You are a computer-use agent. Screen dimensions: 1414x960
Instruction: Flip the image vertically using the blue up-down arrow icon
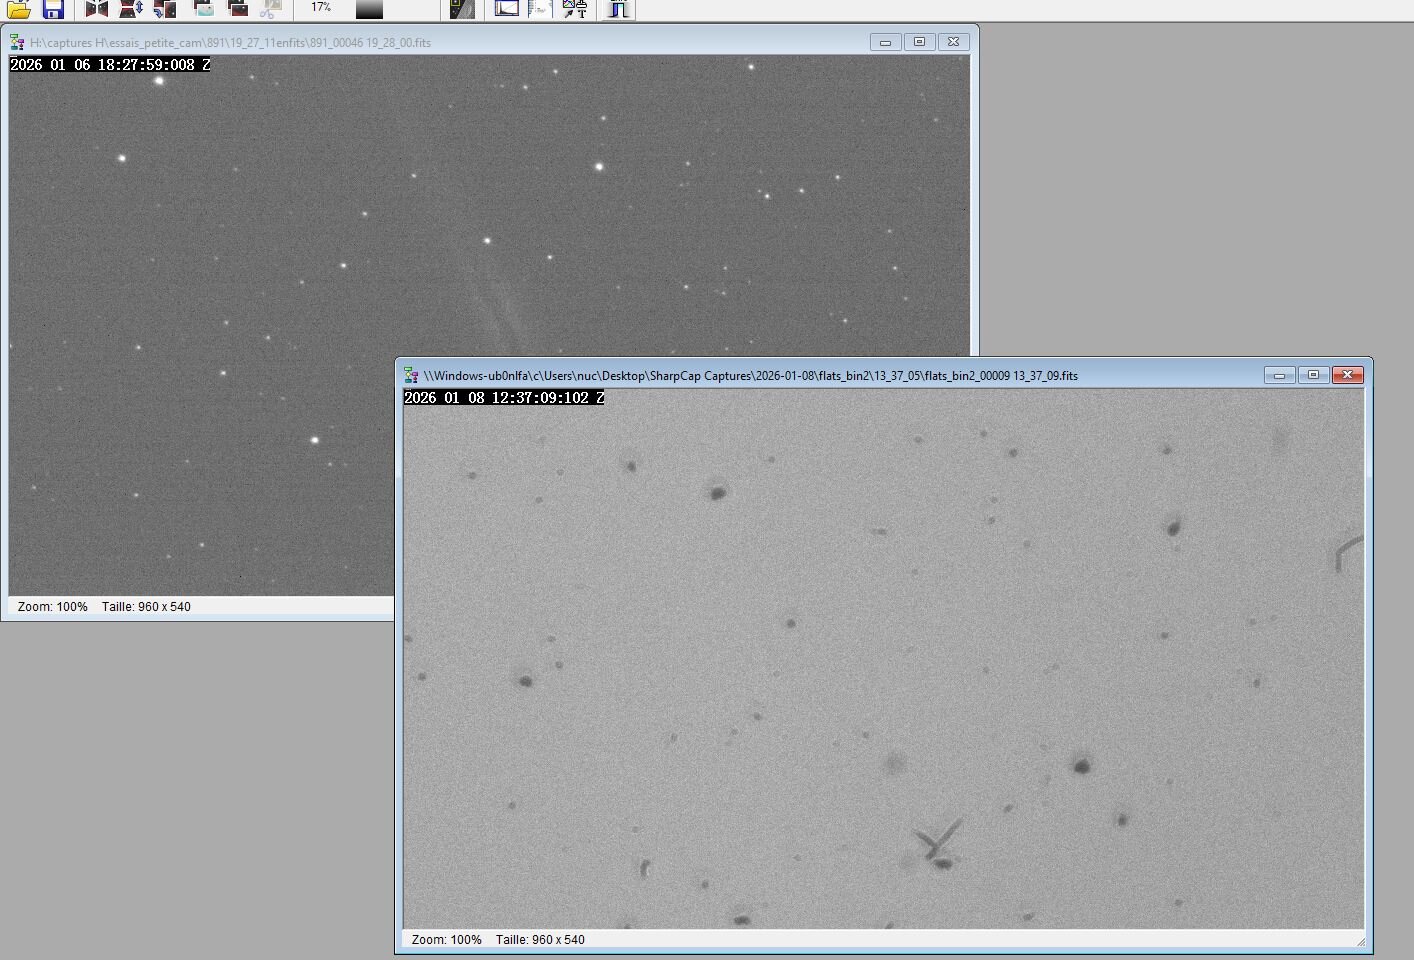(131, 9)
